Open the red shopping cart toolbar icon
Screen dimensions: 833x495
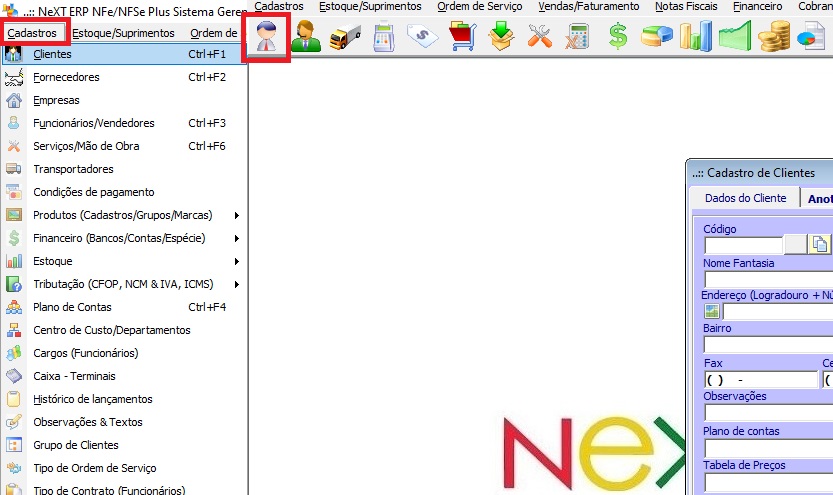tap(463, 36)
